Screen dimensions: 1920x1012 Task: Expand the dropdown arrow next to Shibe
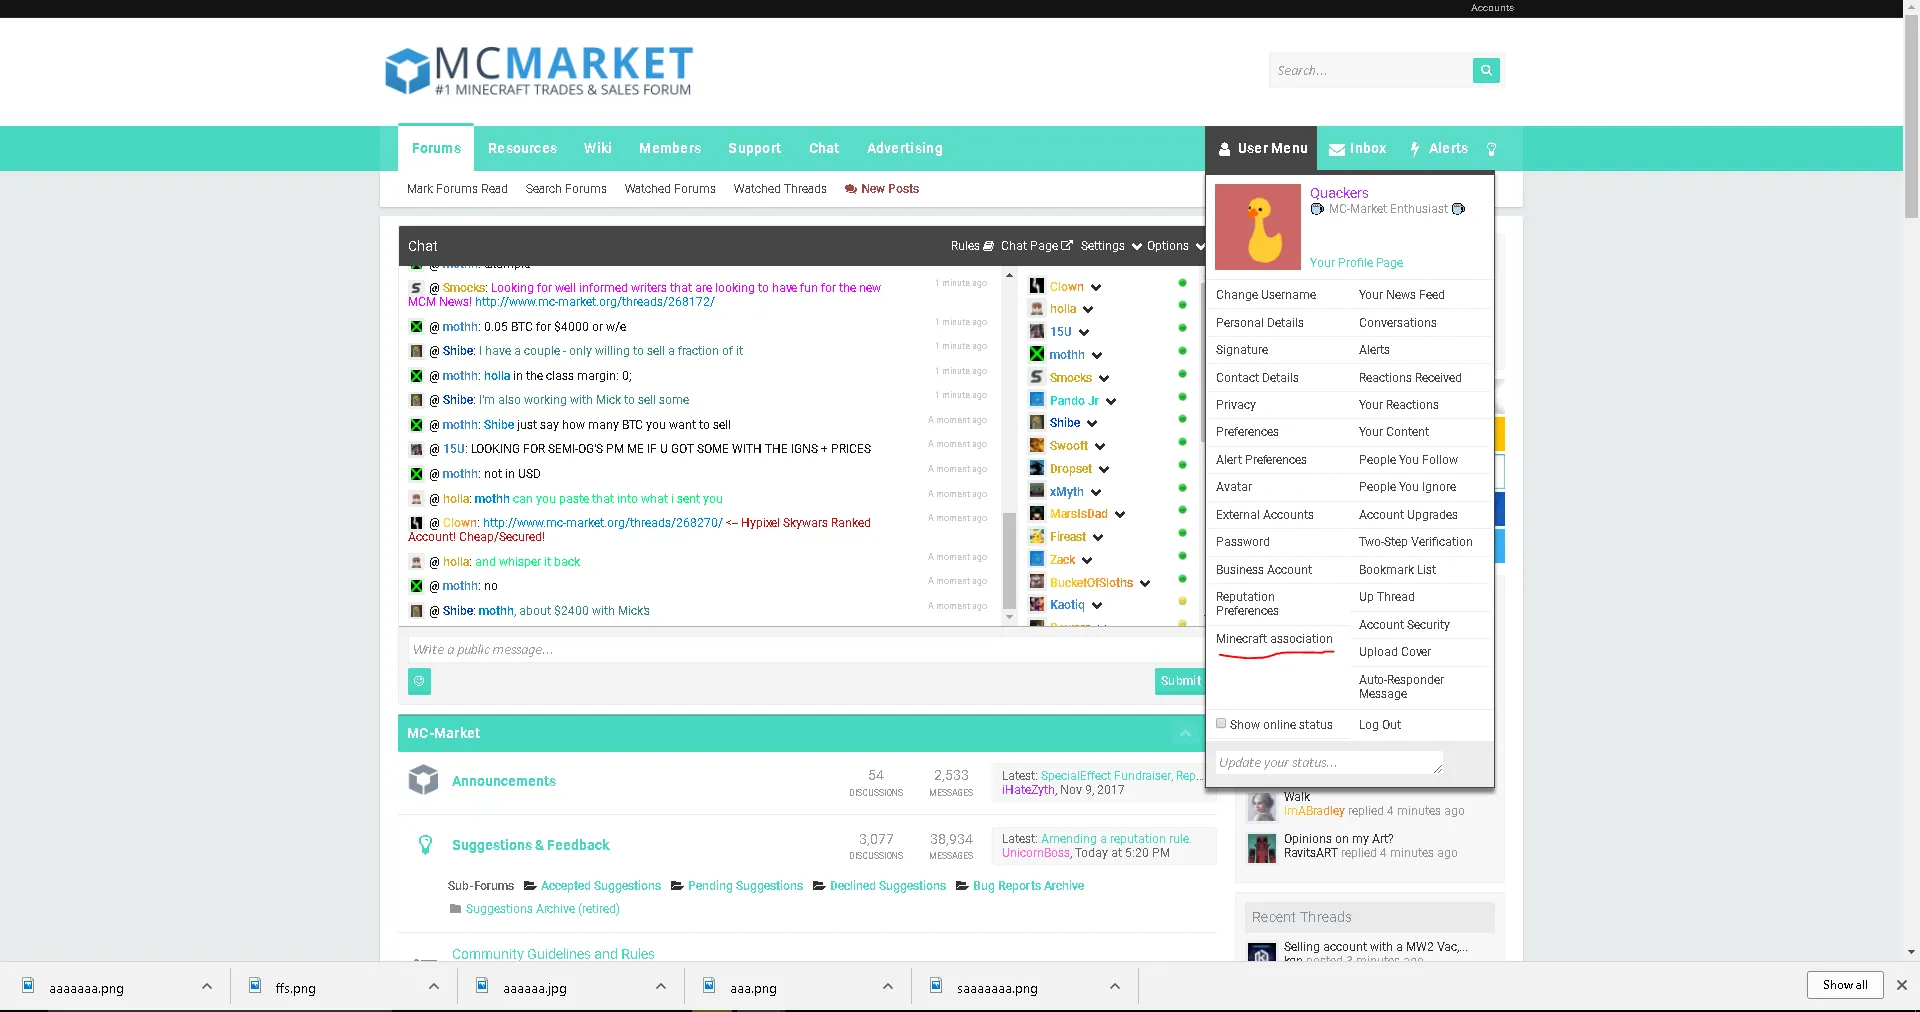pyautogui.click(x=1092, y=423)
